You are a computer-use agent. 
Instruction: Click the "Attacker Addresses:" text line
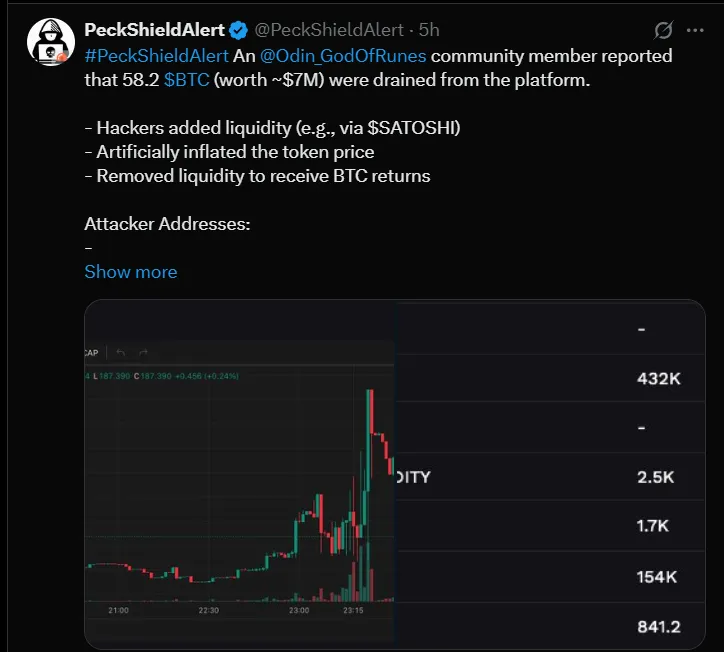pos(166,224)
